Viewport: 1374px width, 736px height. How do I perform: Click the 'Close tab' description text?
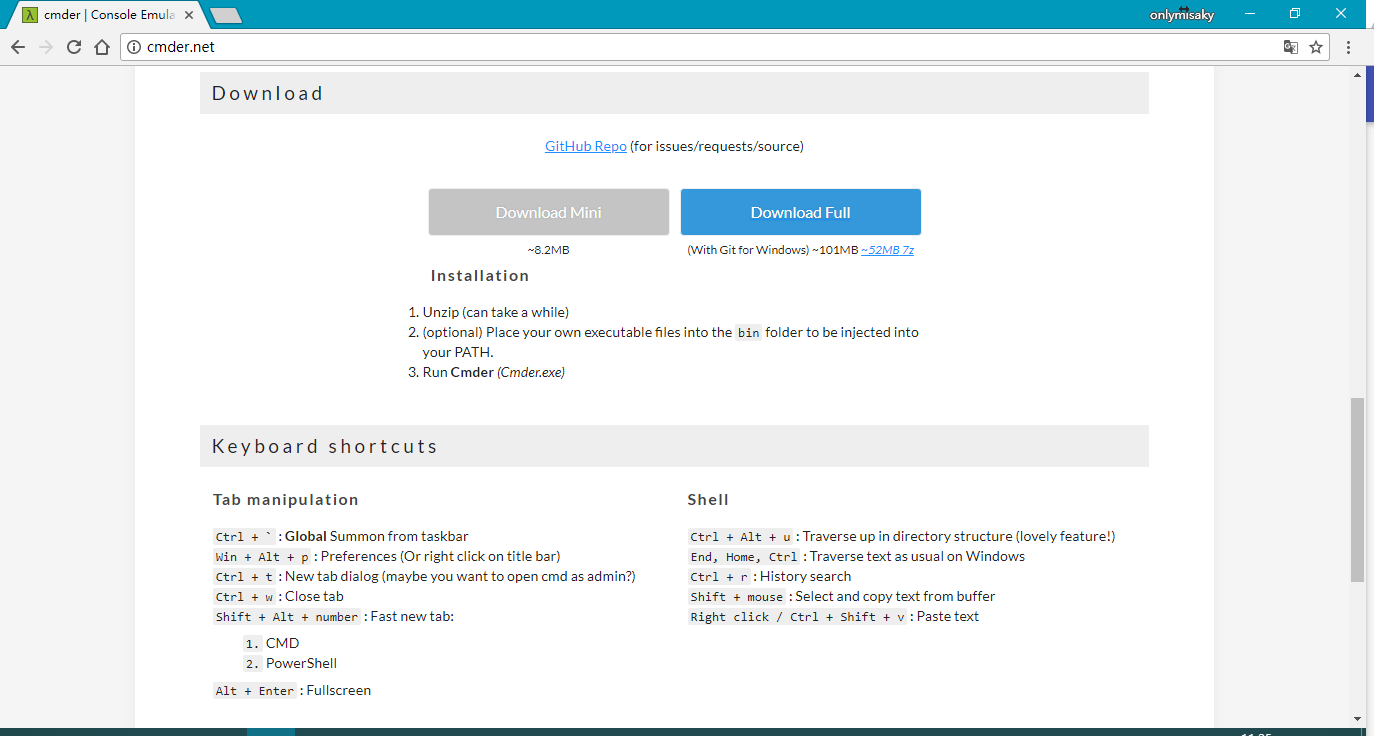314,596
